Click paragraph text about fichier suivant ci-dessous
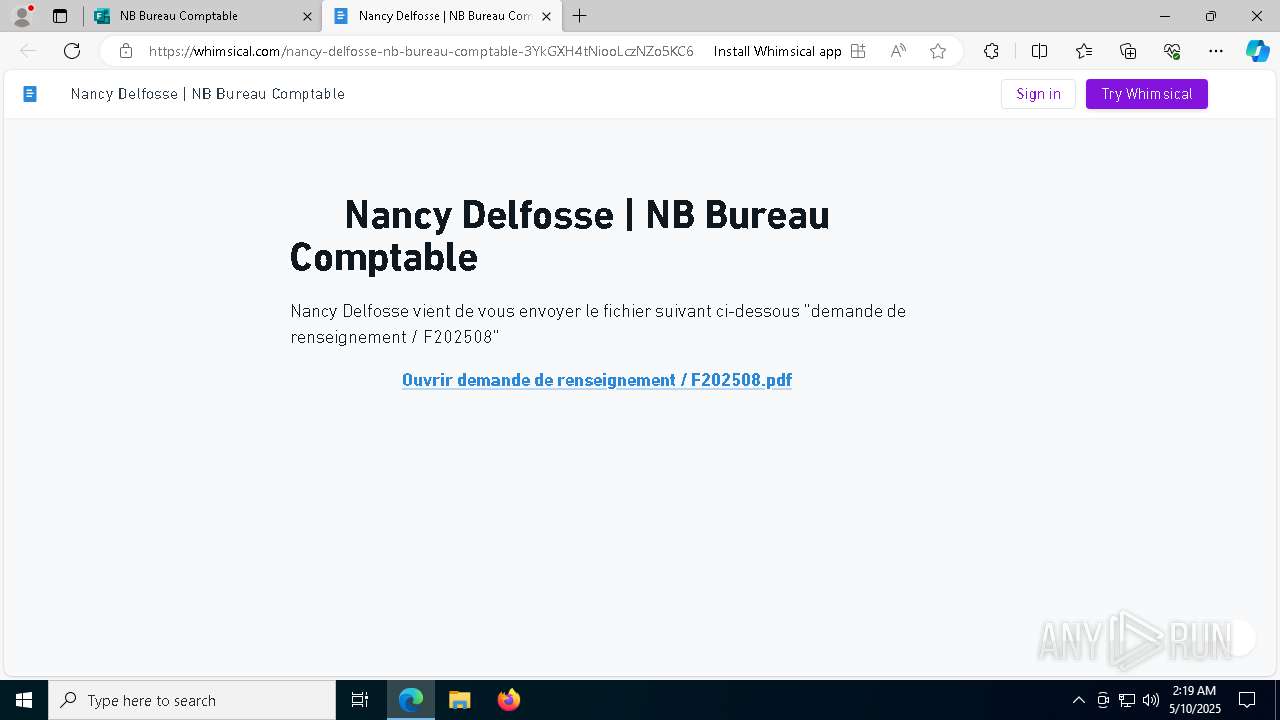 point(598,324)
